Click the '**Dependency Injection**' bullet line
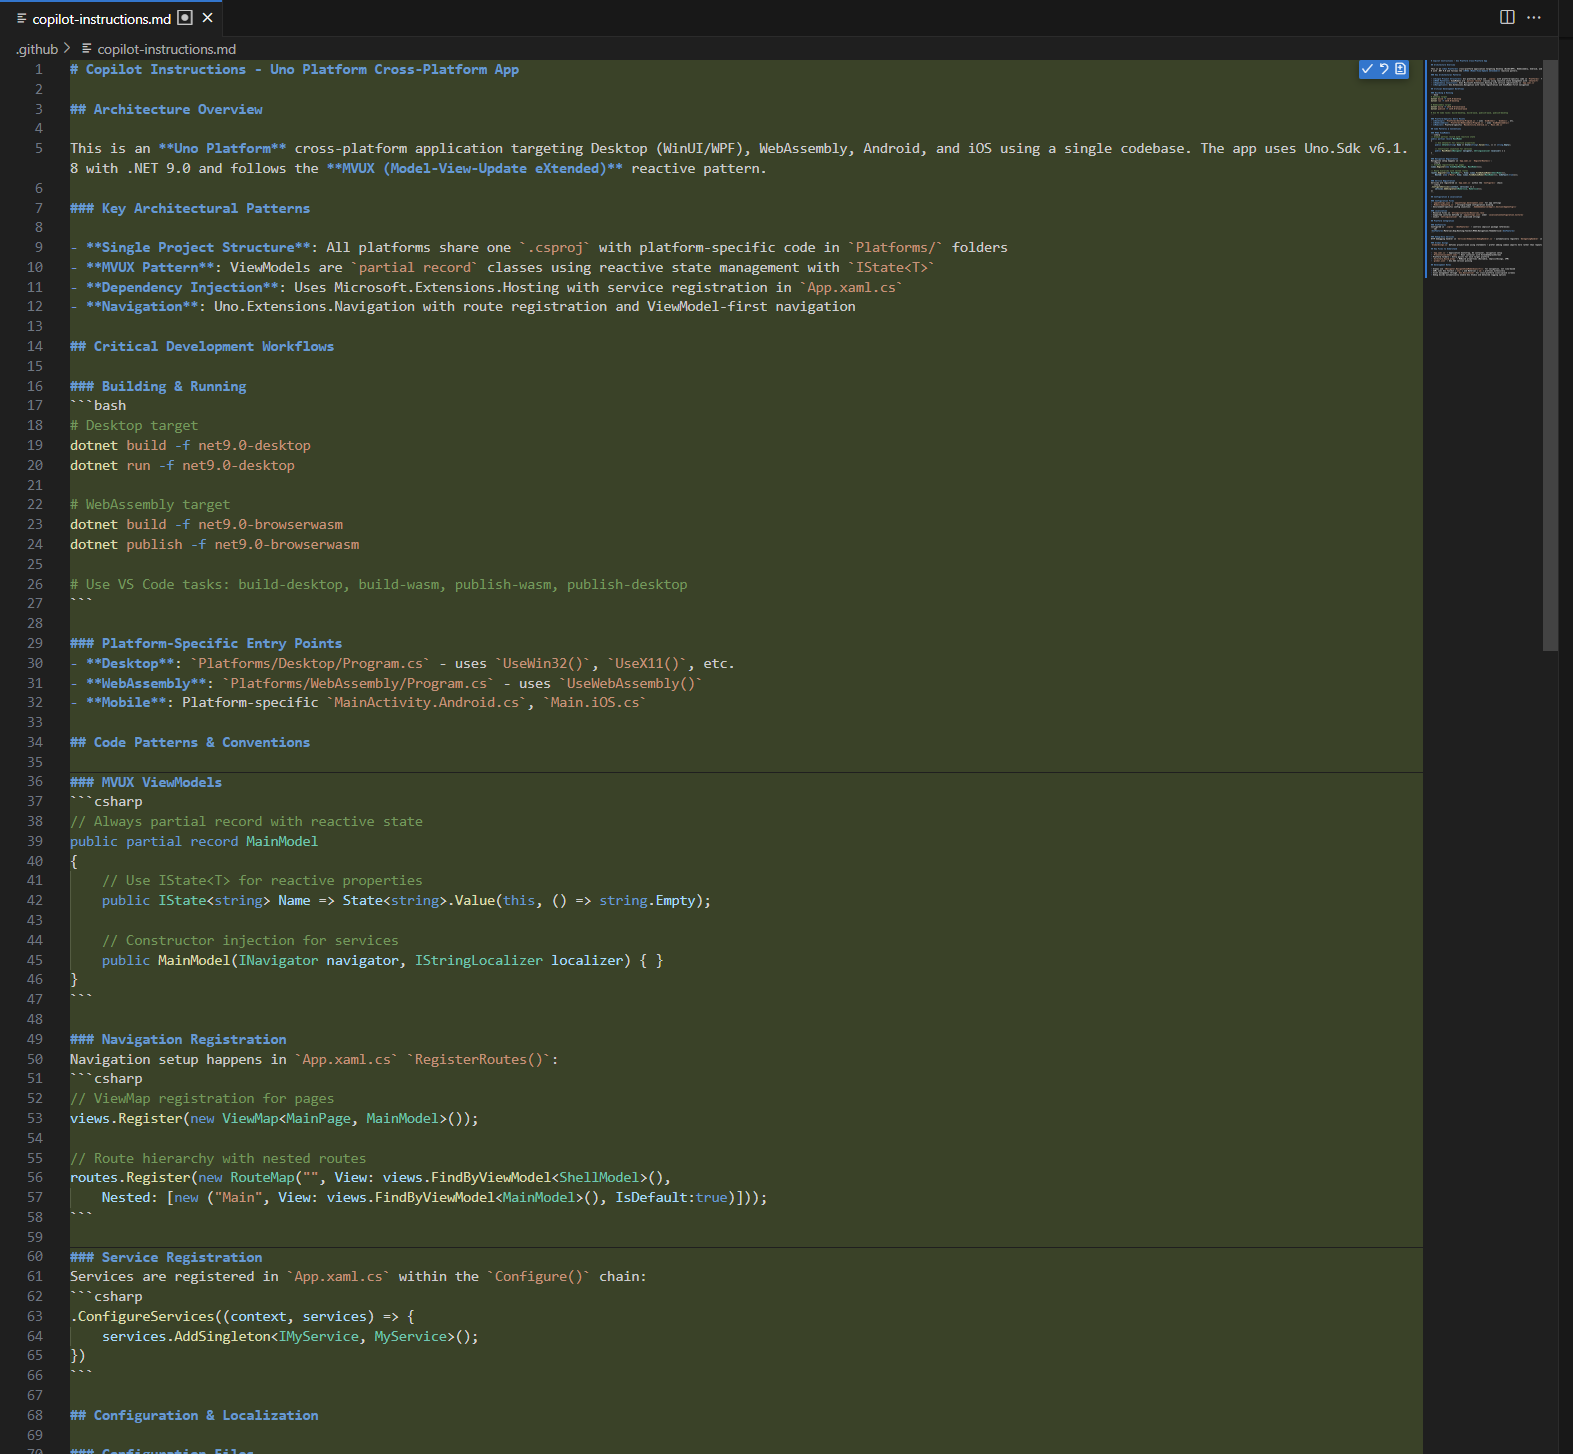 pos(486,287)
